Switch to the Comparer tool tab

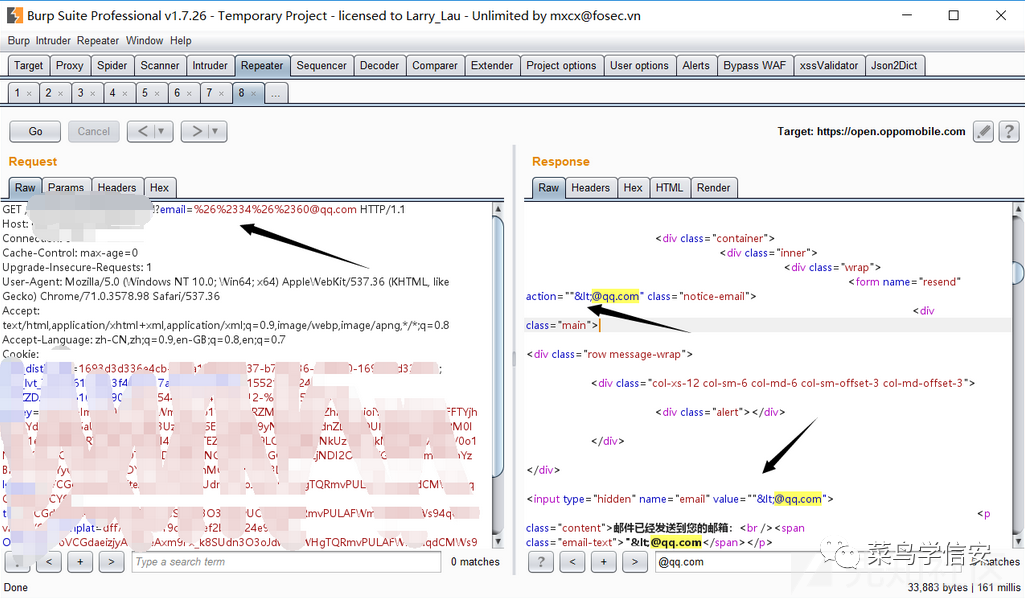point(435,65)
